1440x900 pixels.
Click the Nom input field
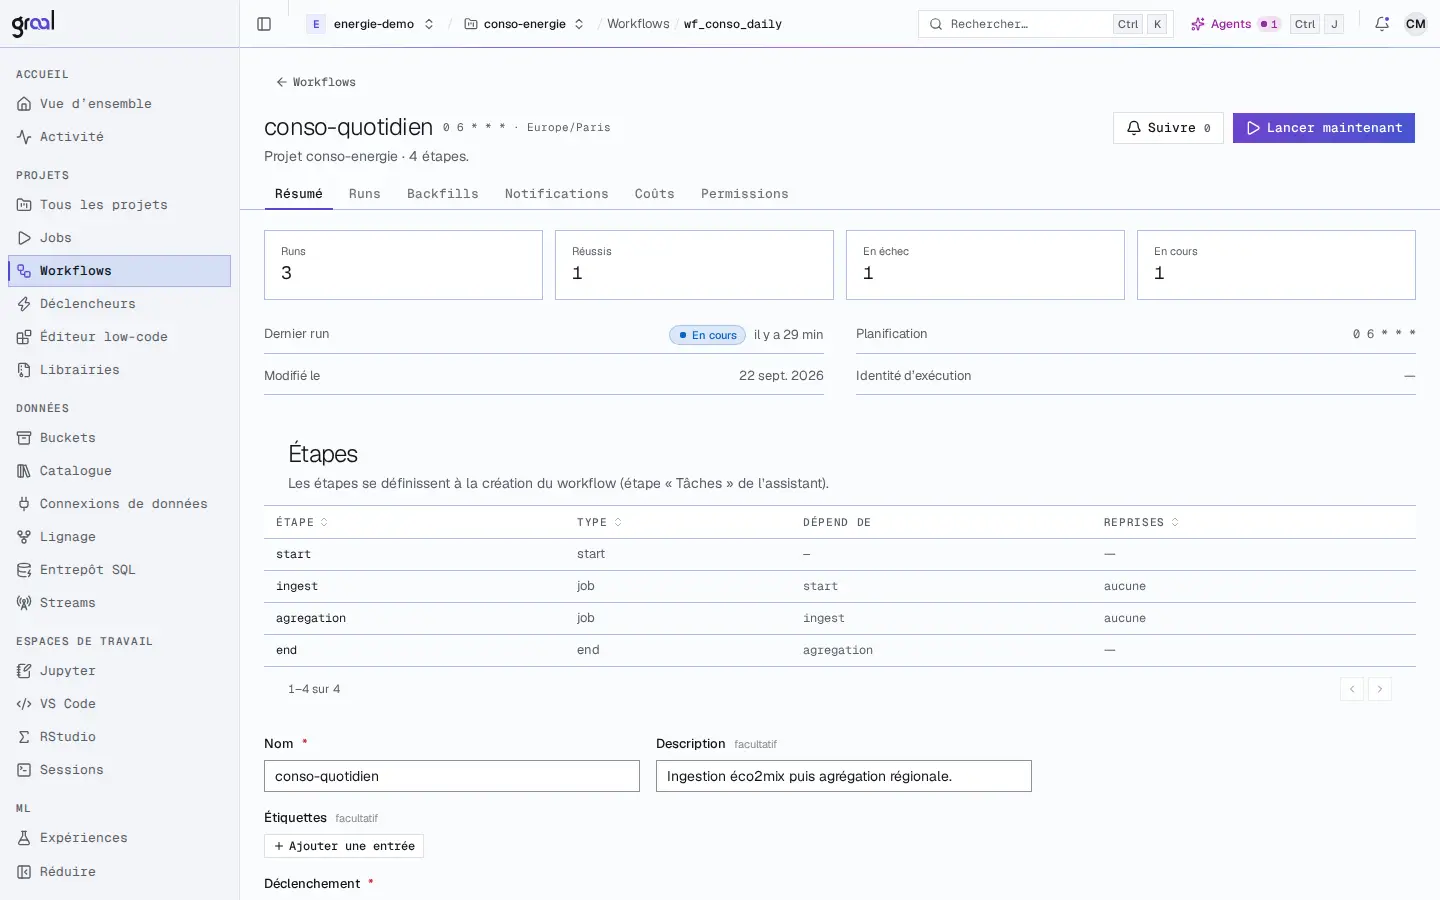pos(452,776)
